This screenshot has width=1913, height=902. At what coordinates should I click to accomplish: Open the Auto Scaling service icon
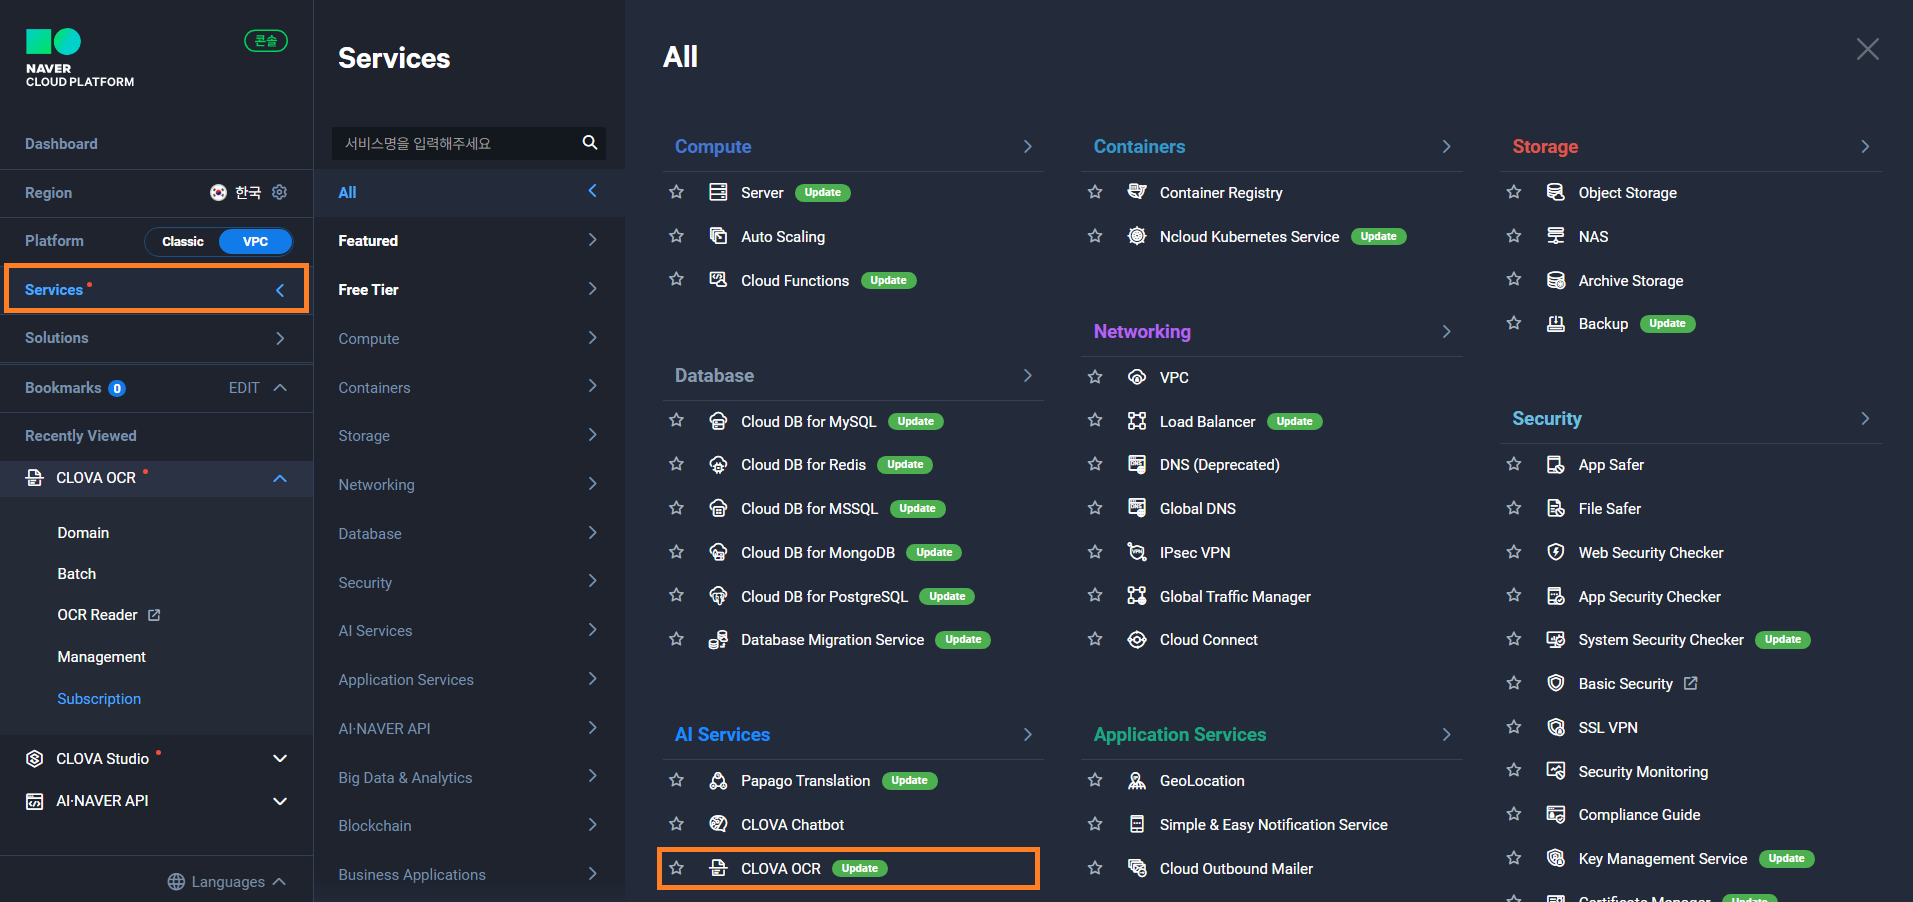click(718, 236)
